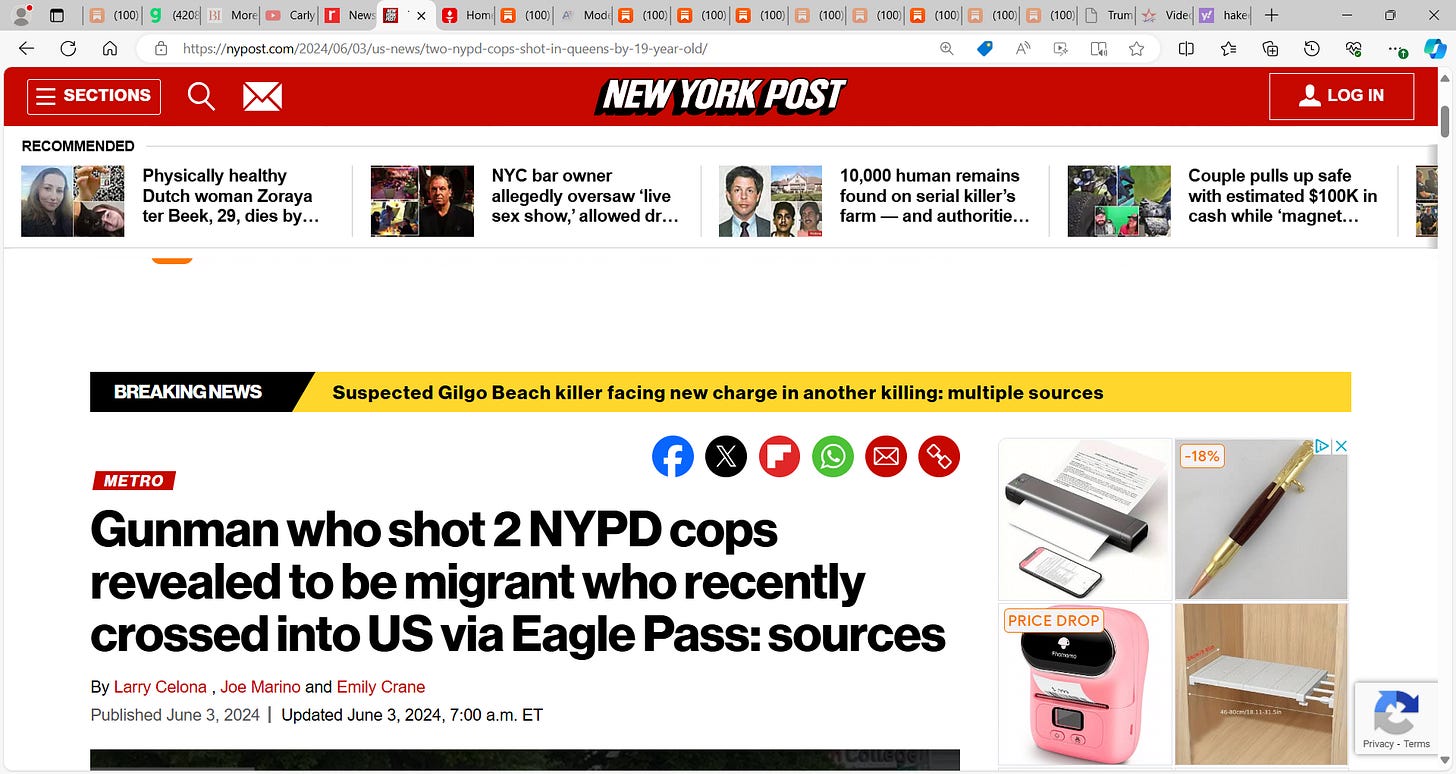Switch to the Yahoo 'hake' tab

[x=1224, y=15]
